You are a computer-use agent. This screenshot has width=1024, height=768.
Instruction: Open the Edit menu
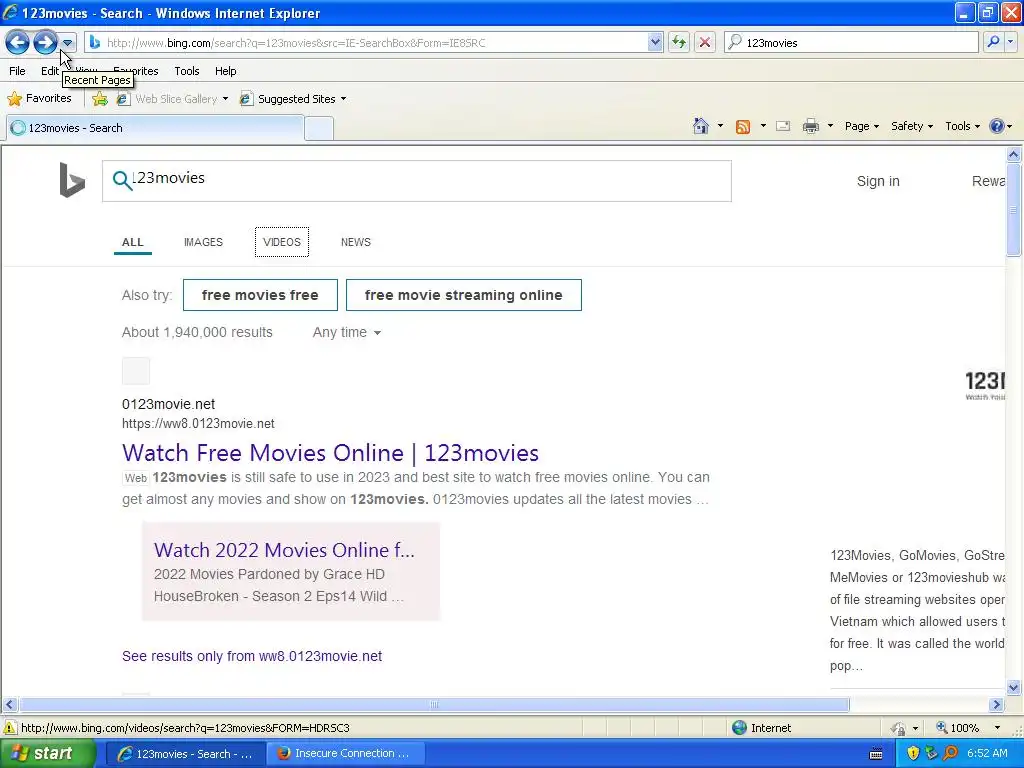pyautogui.click(x=50, y=71)
